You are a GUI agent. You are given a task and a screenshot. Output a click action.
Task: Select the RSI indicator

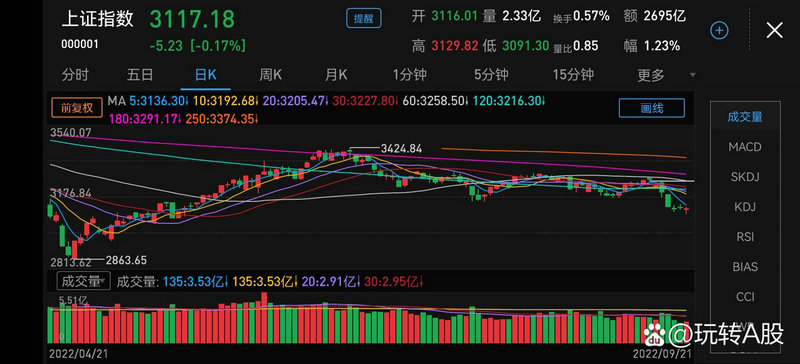(745, 237)
